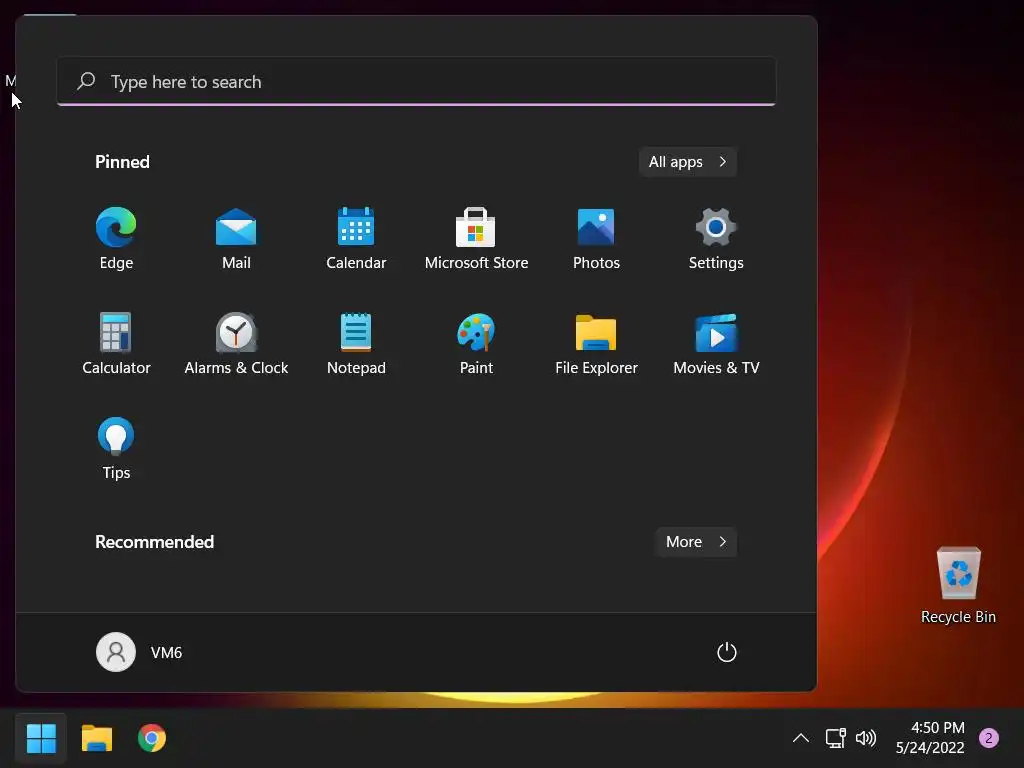The height and width of the screenshot is (768, 1024).
Task: Open Notepad
Action: pyautogui.click(x=356, y=343)
